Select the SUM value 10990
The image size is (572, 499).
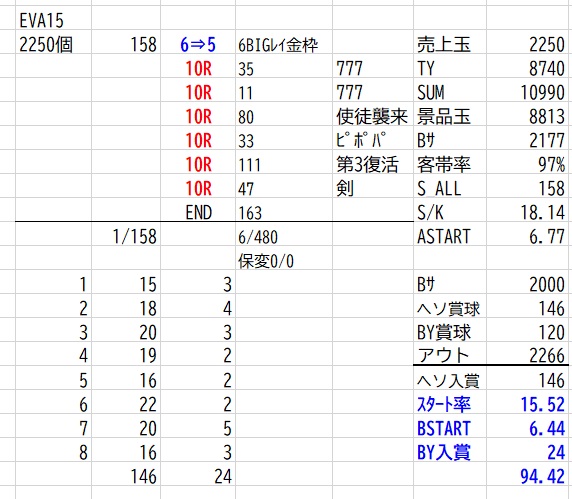[529, 93]
